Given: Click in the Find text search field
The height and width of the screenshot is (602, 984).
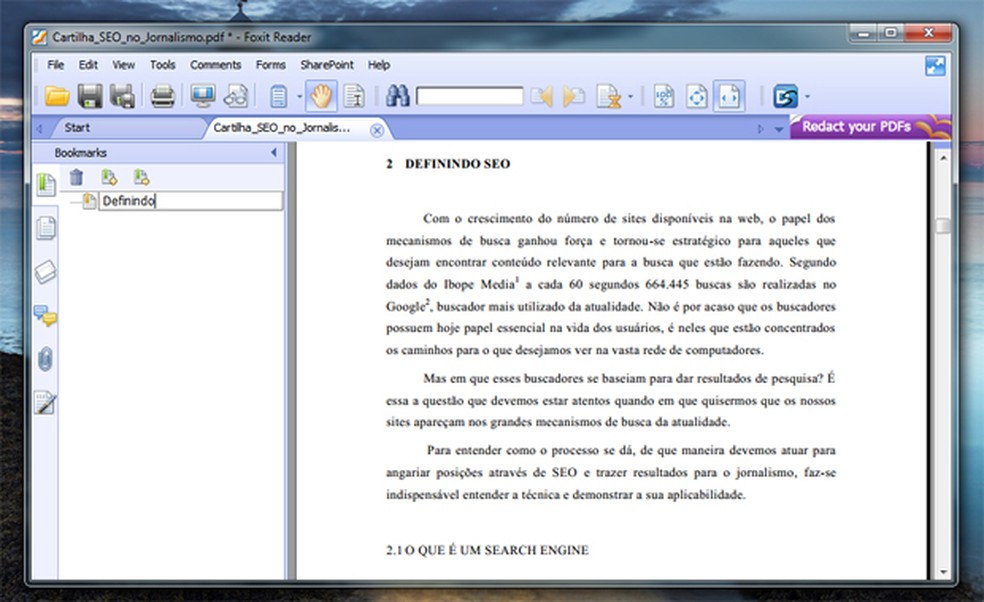Looking at the screenshot, I should pyautogui.click(x=469, y=96).
